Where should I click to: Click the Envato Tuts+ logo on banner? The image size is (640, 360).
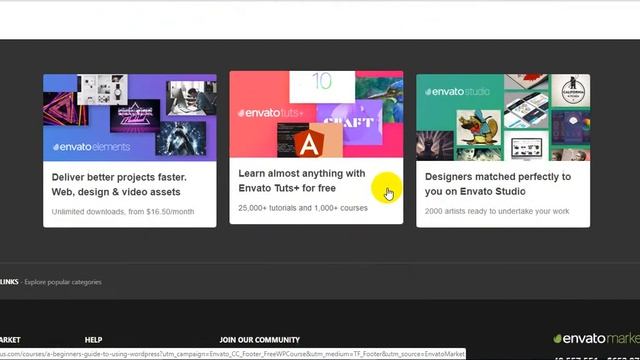tap(271, 113)
